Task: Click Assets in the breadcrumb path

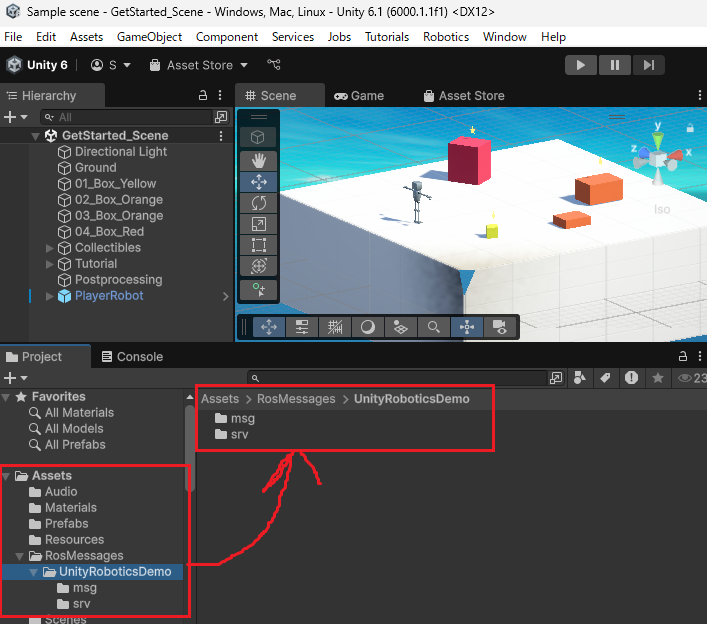Action: [220, 399]
